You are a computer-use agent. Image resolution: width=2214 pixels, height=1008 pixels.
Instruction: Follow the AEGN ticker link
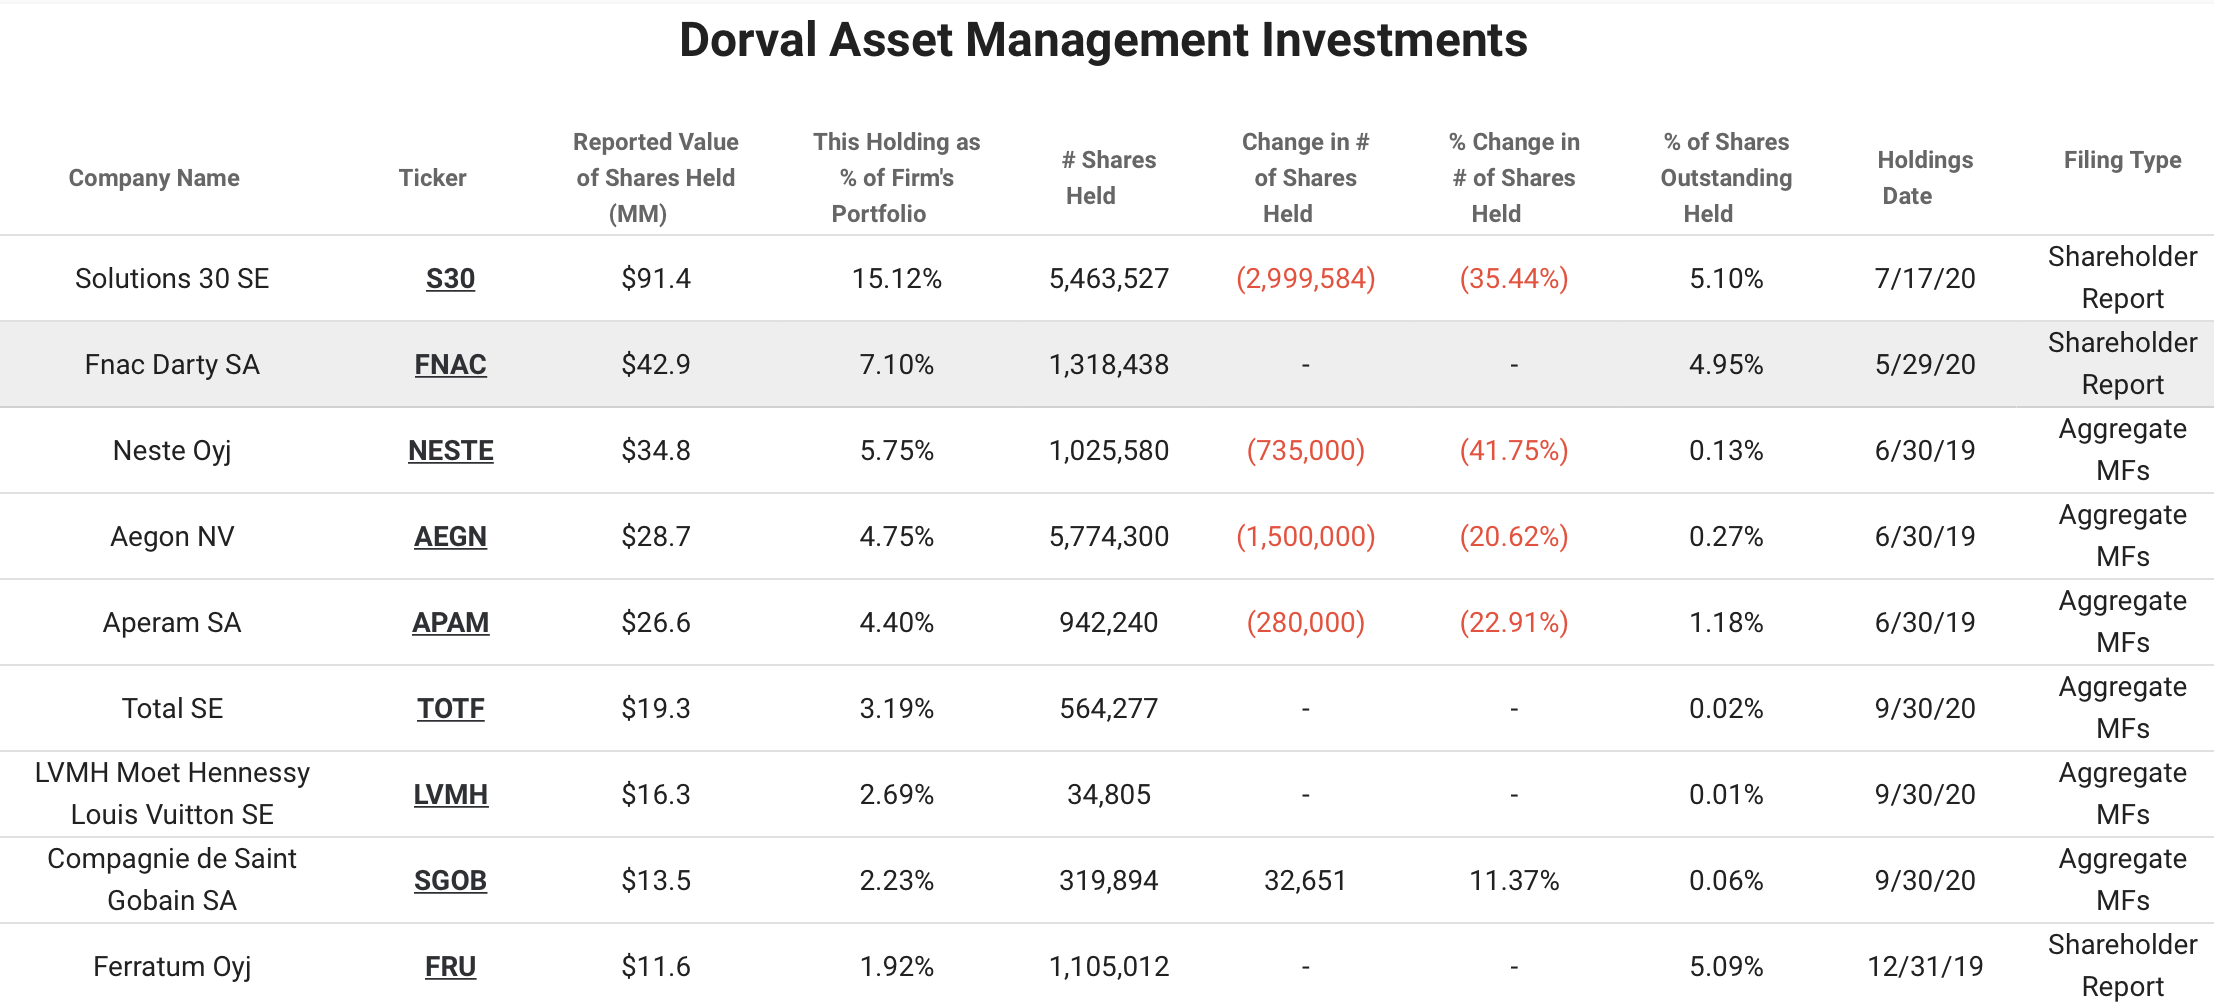click(x=450, y=537)
